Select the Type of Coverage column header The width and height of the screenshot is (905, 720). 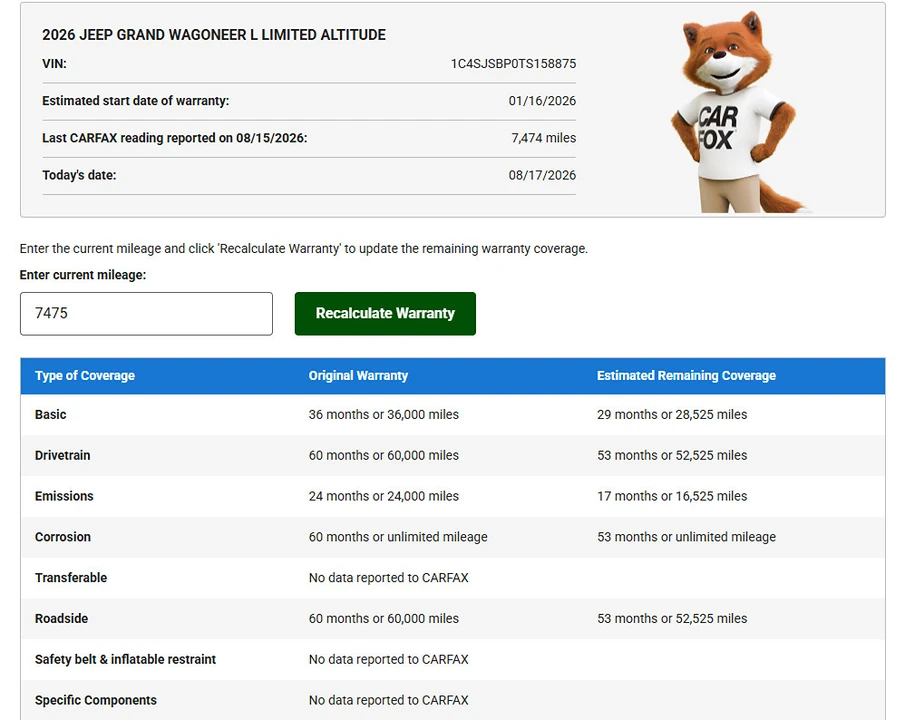tap(85, 376)
